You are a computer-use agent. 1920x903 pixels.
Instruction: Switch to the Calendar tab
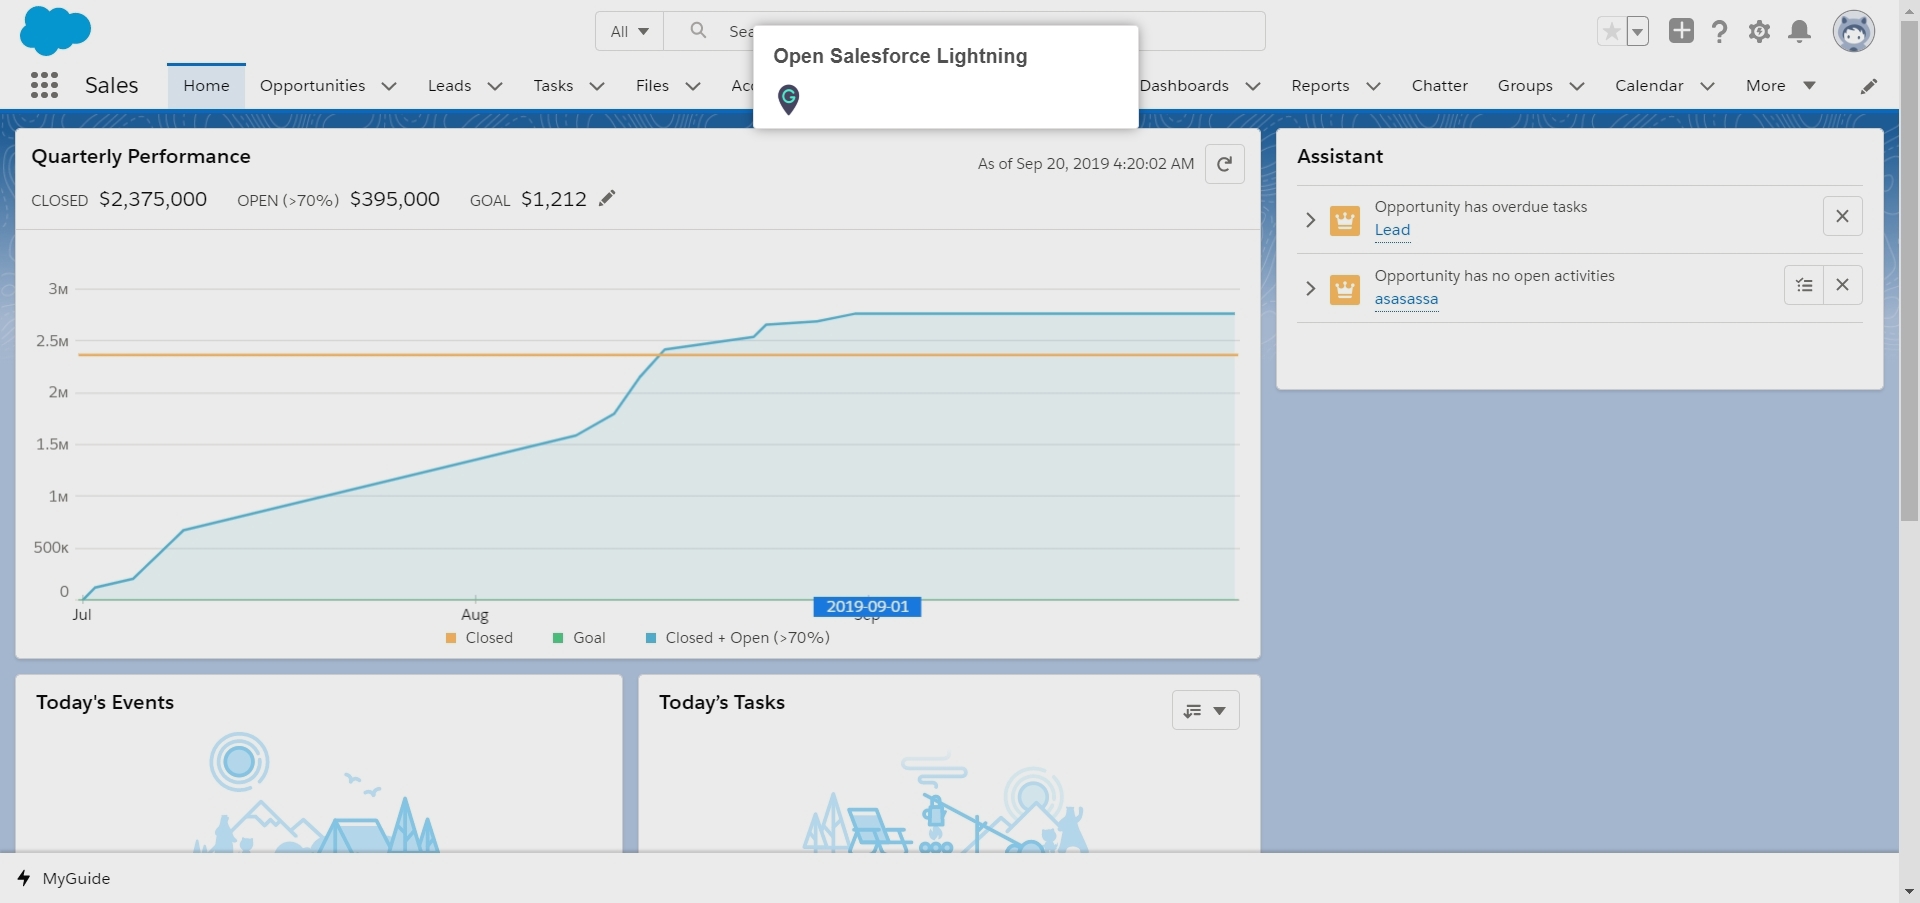tap(1649, 86)
